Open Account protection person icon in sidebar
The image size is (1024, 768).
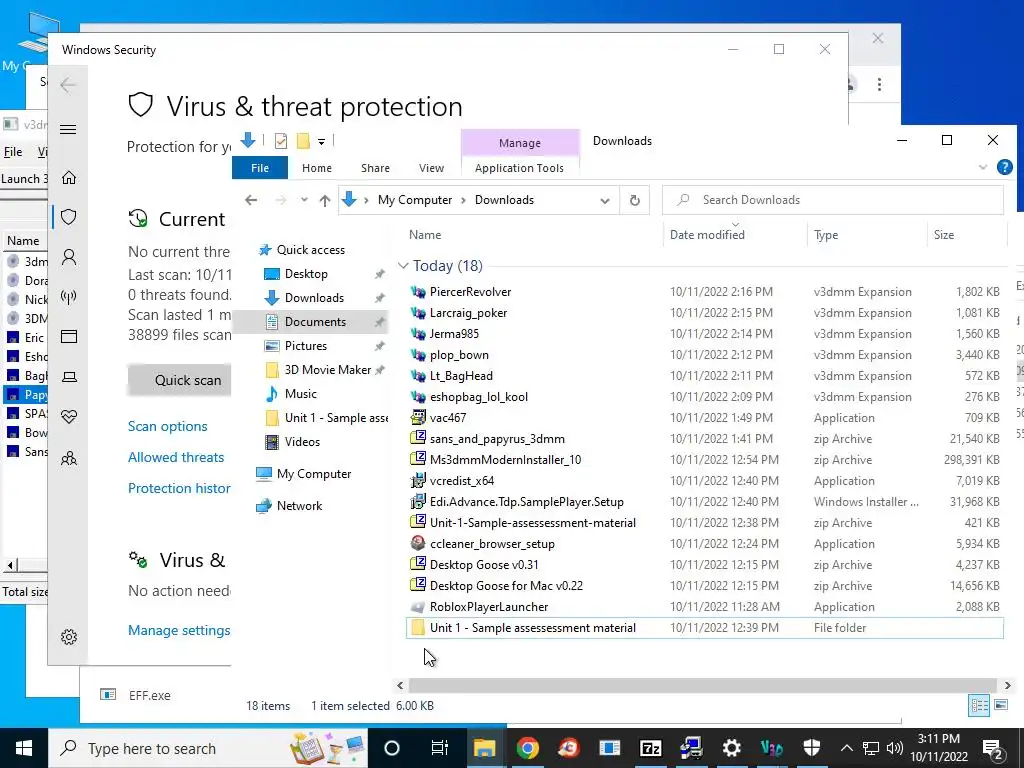coord(69,257)
